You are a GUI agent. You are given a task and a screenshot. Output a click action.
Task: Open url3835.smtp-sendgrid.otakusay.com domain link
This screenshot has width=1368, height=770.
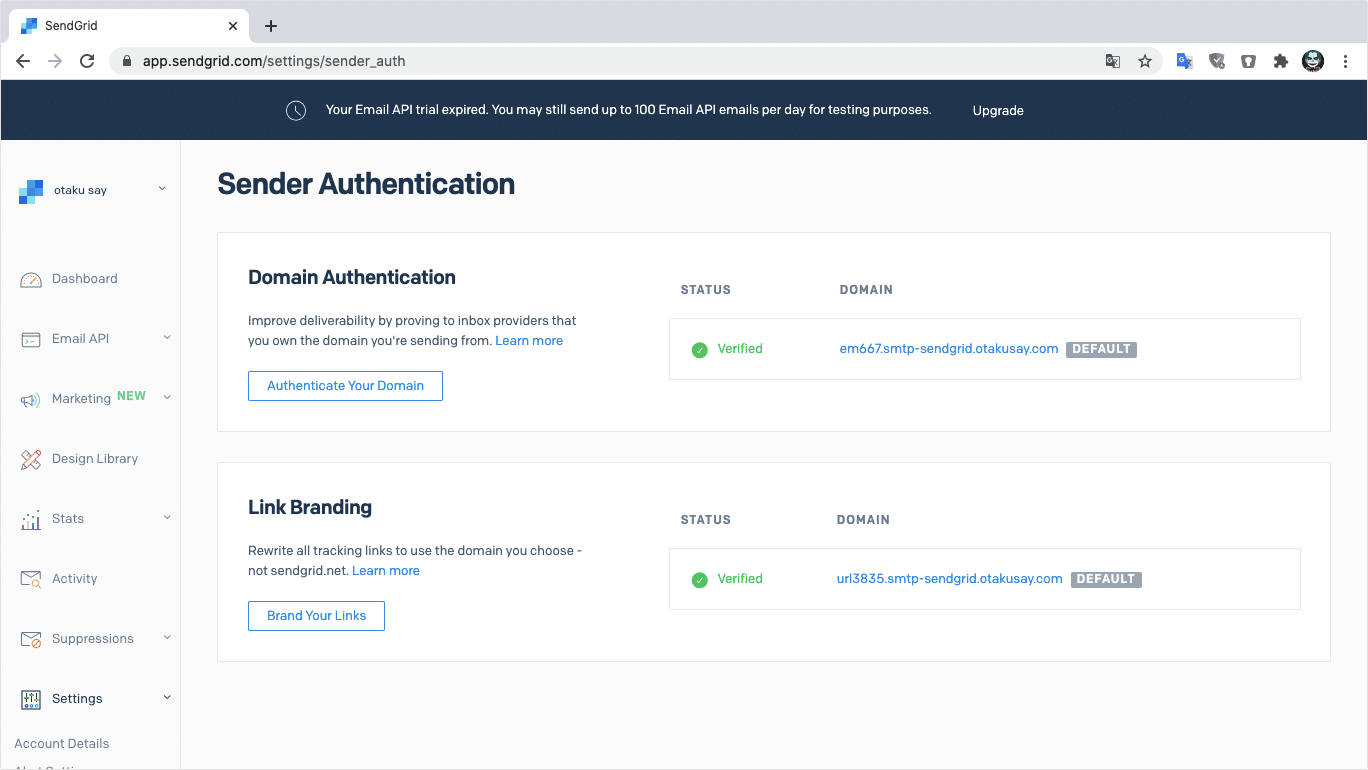point(949,579)
